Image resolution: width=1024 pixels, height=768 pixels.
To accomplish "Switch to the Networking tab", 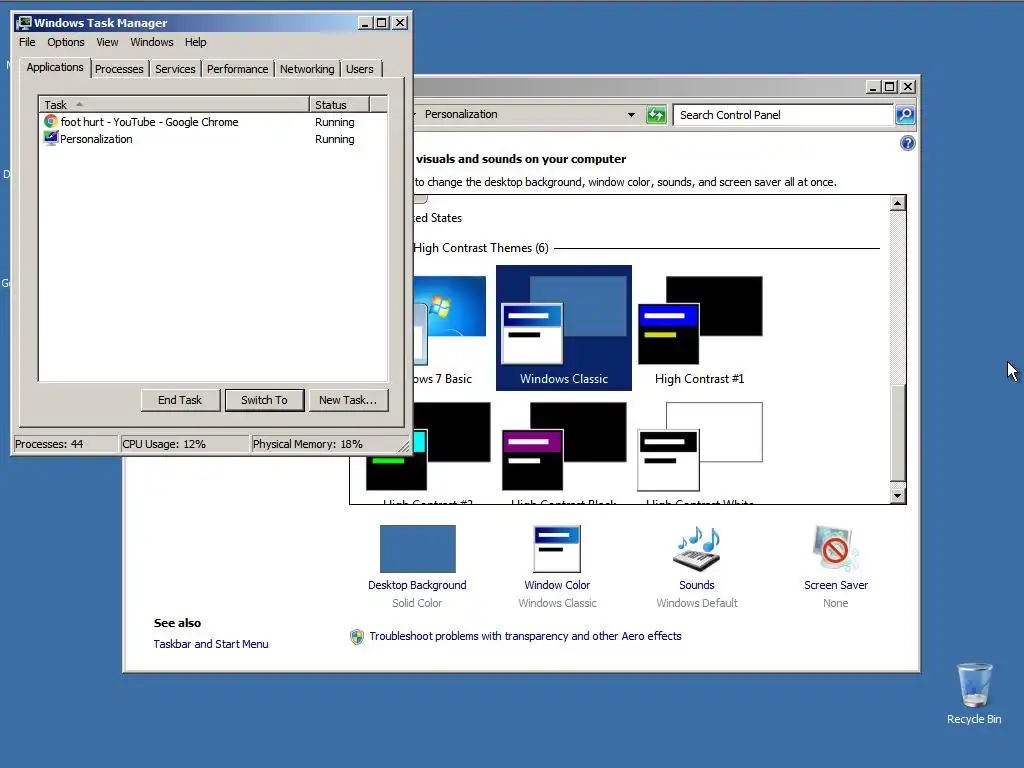I will [x=307, y=69].
